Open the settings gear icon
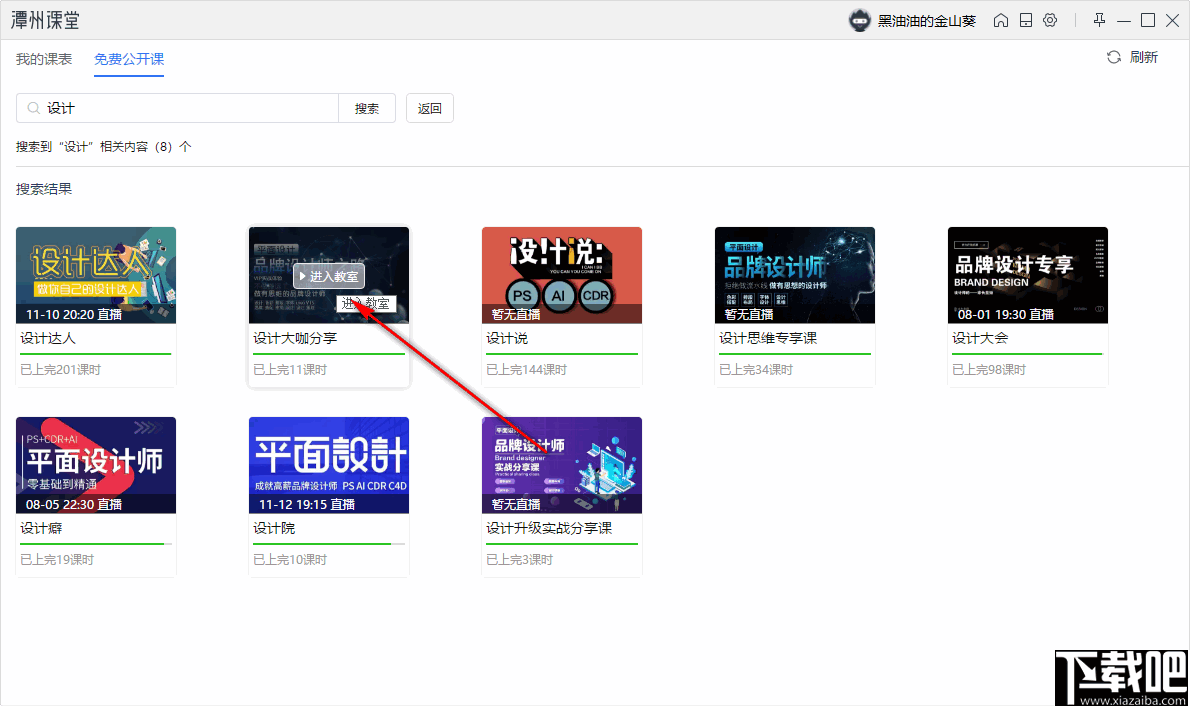The width and height of the screenshot is (1190, 706). point(1050,19)
